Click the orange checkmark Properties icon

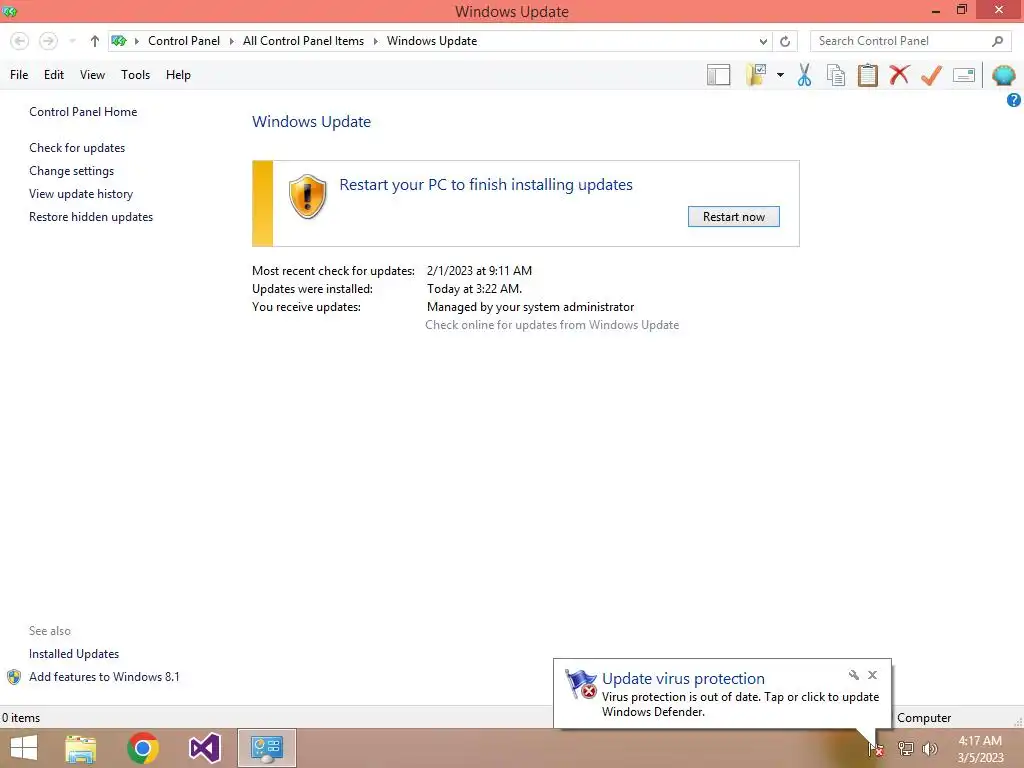click(x=931, y=75)
